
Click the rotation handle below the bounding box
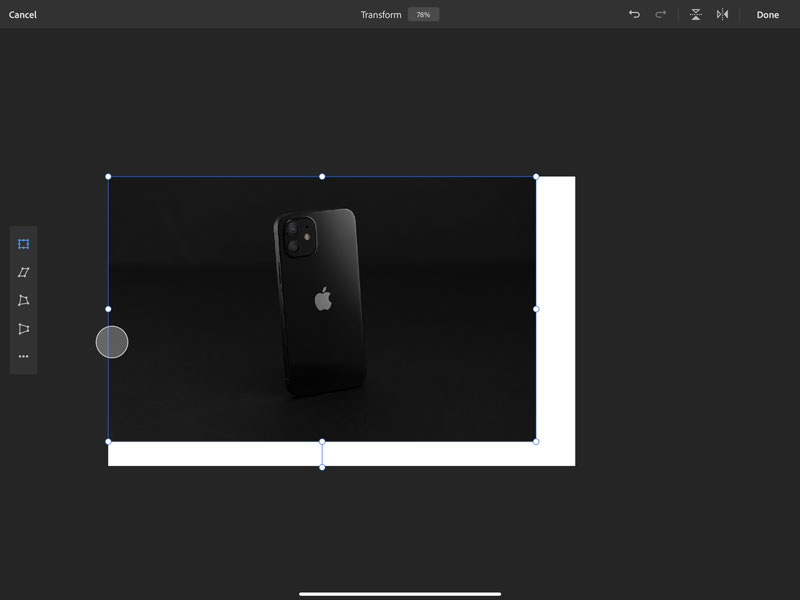tap(322, 467)
